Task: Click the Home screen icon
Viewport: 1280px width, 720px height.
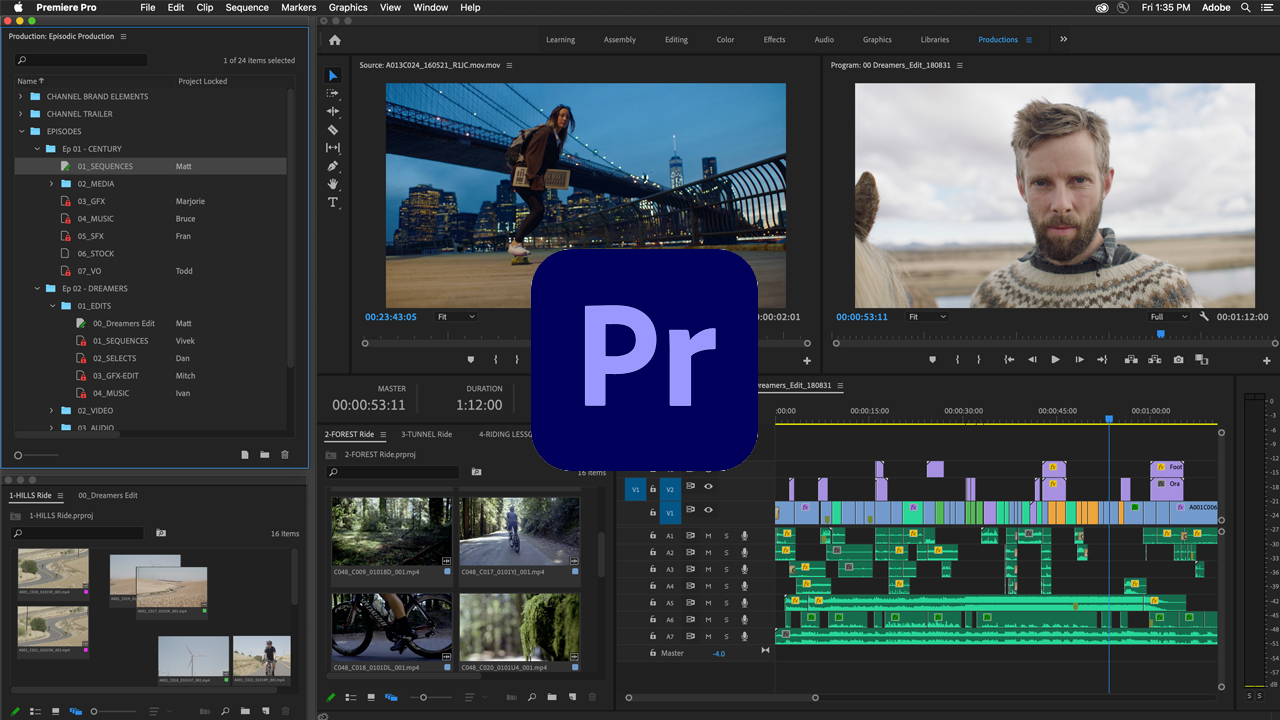Action: (x=334, y=40)
